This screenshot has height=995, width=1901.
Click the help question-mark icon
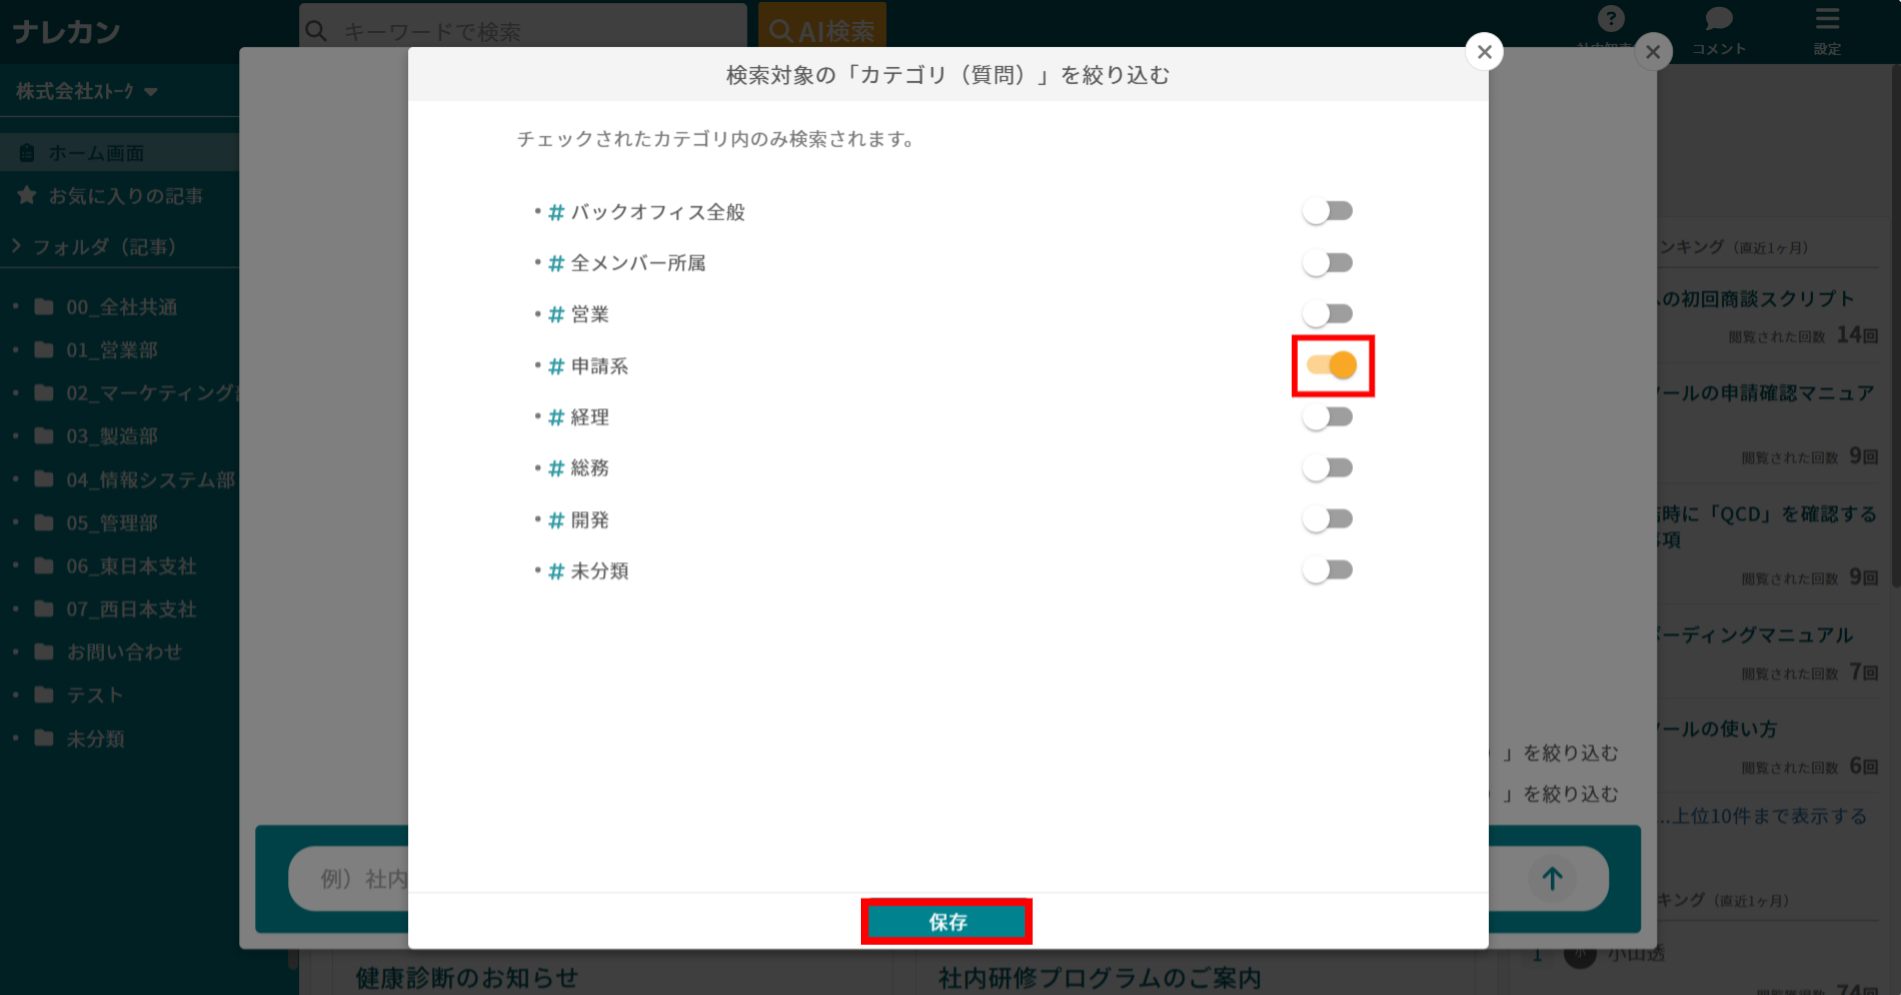tap(1610, 17)
